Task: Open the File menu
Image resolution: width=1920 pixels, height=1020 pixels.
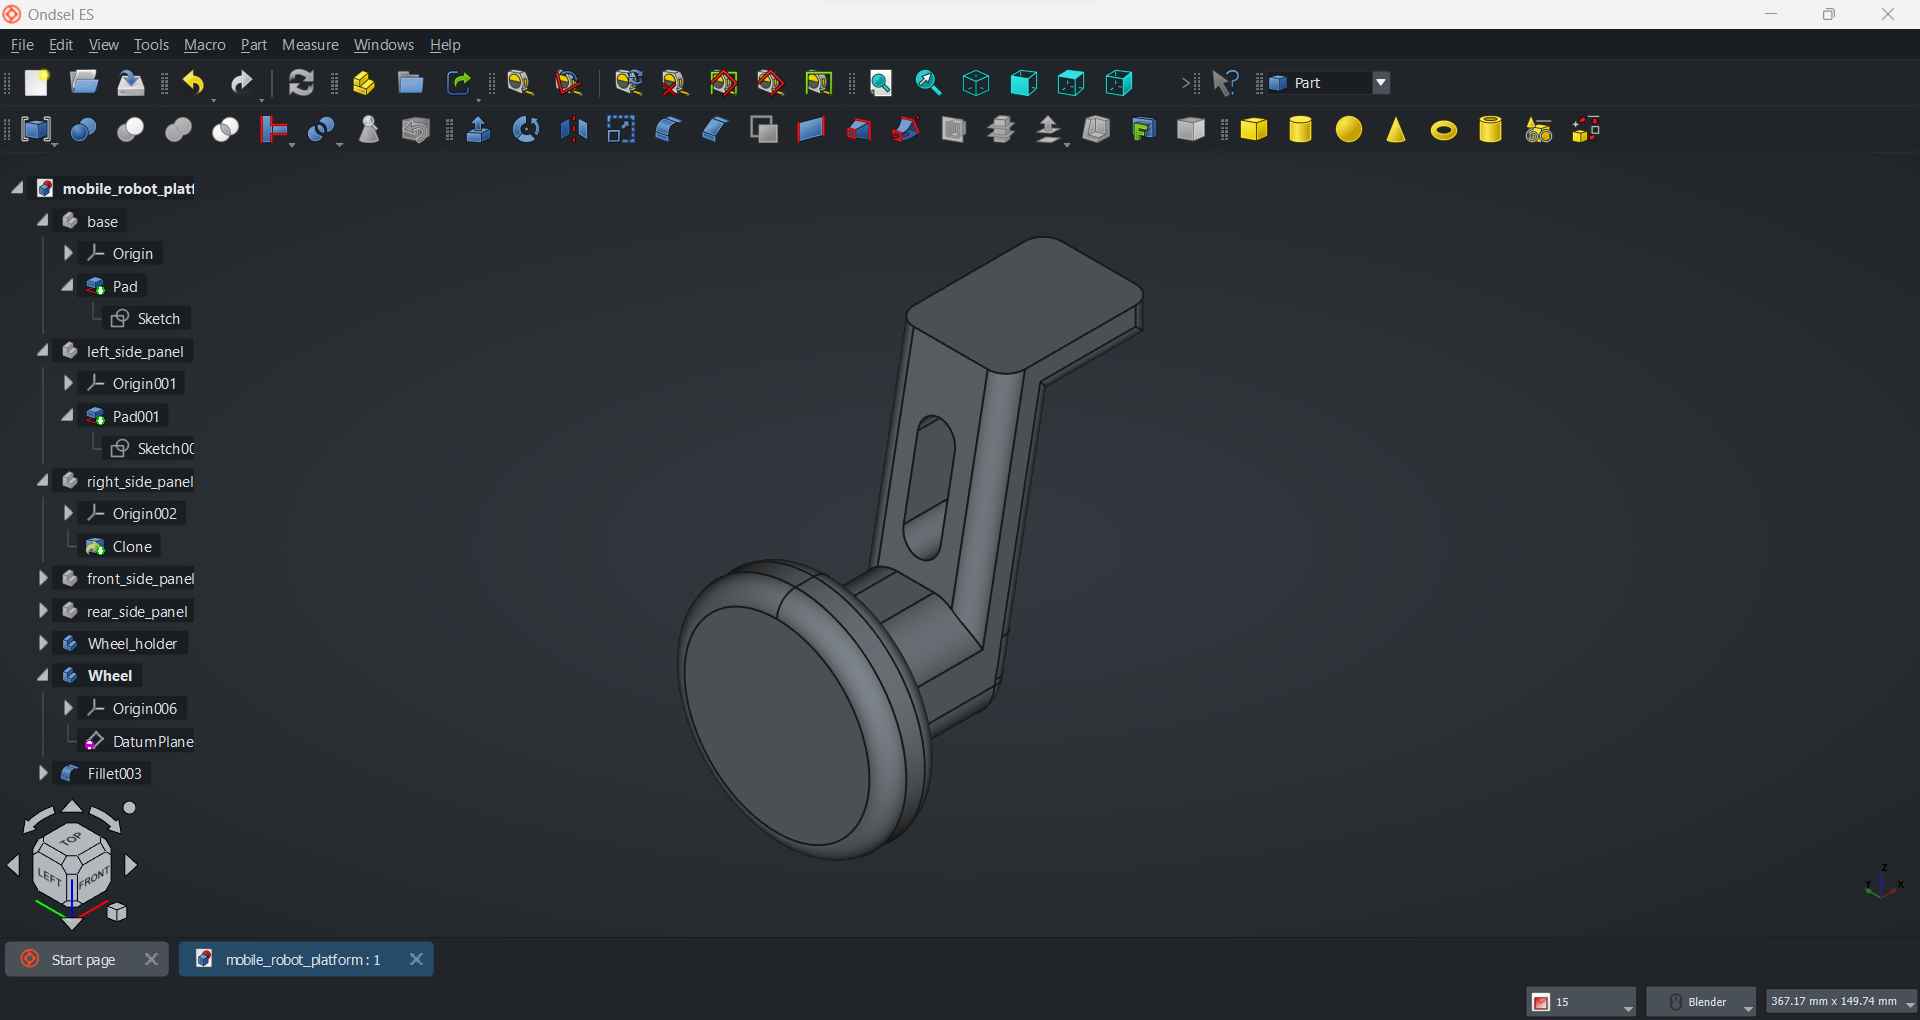Action: coord(22,45)
